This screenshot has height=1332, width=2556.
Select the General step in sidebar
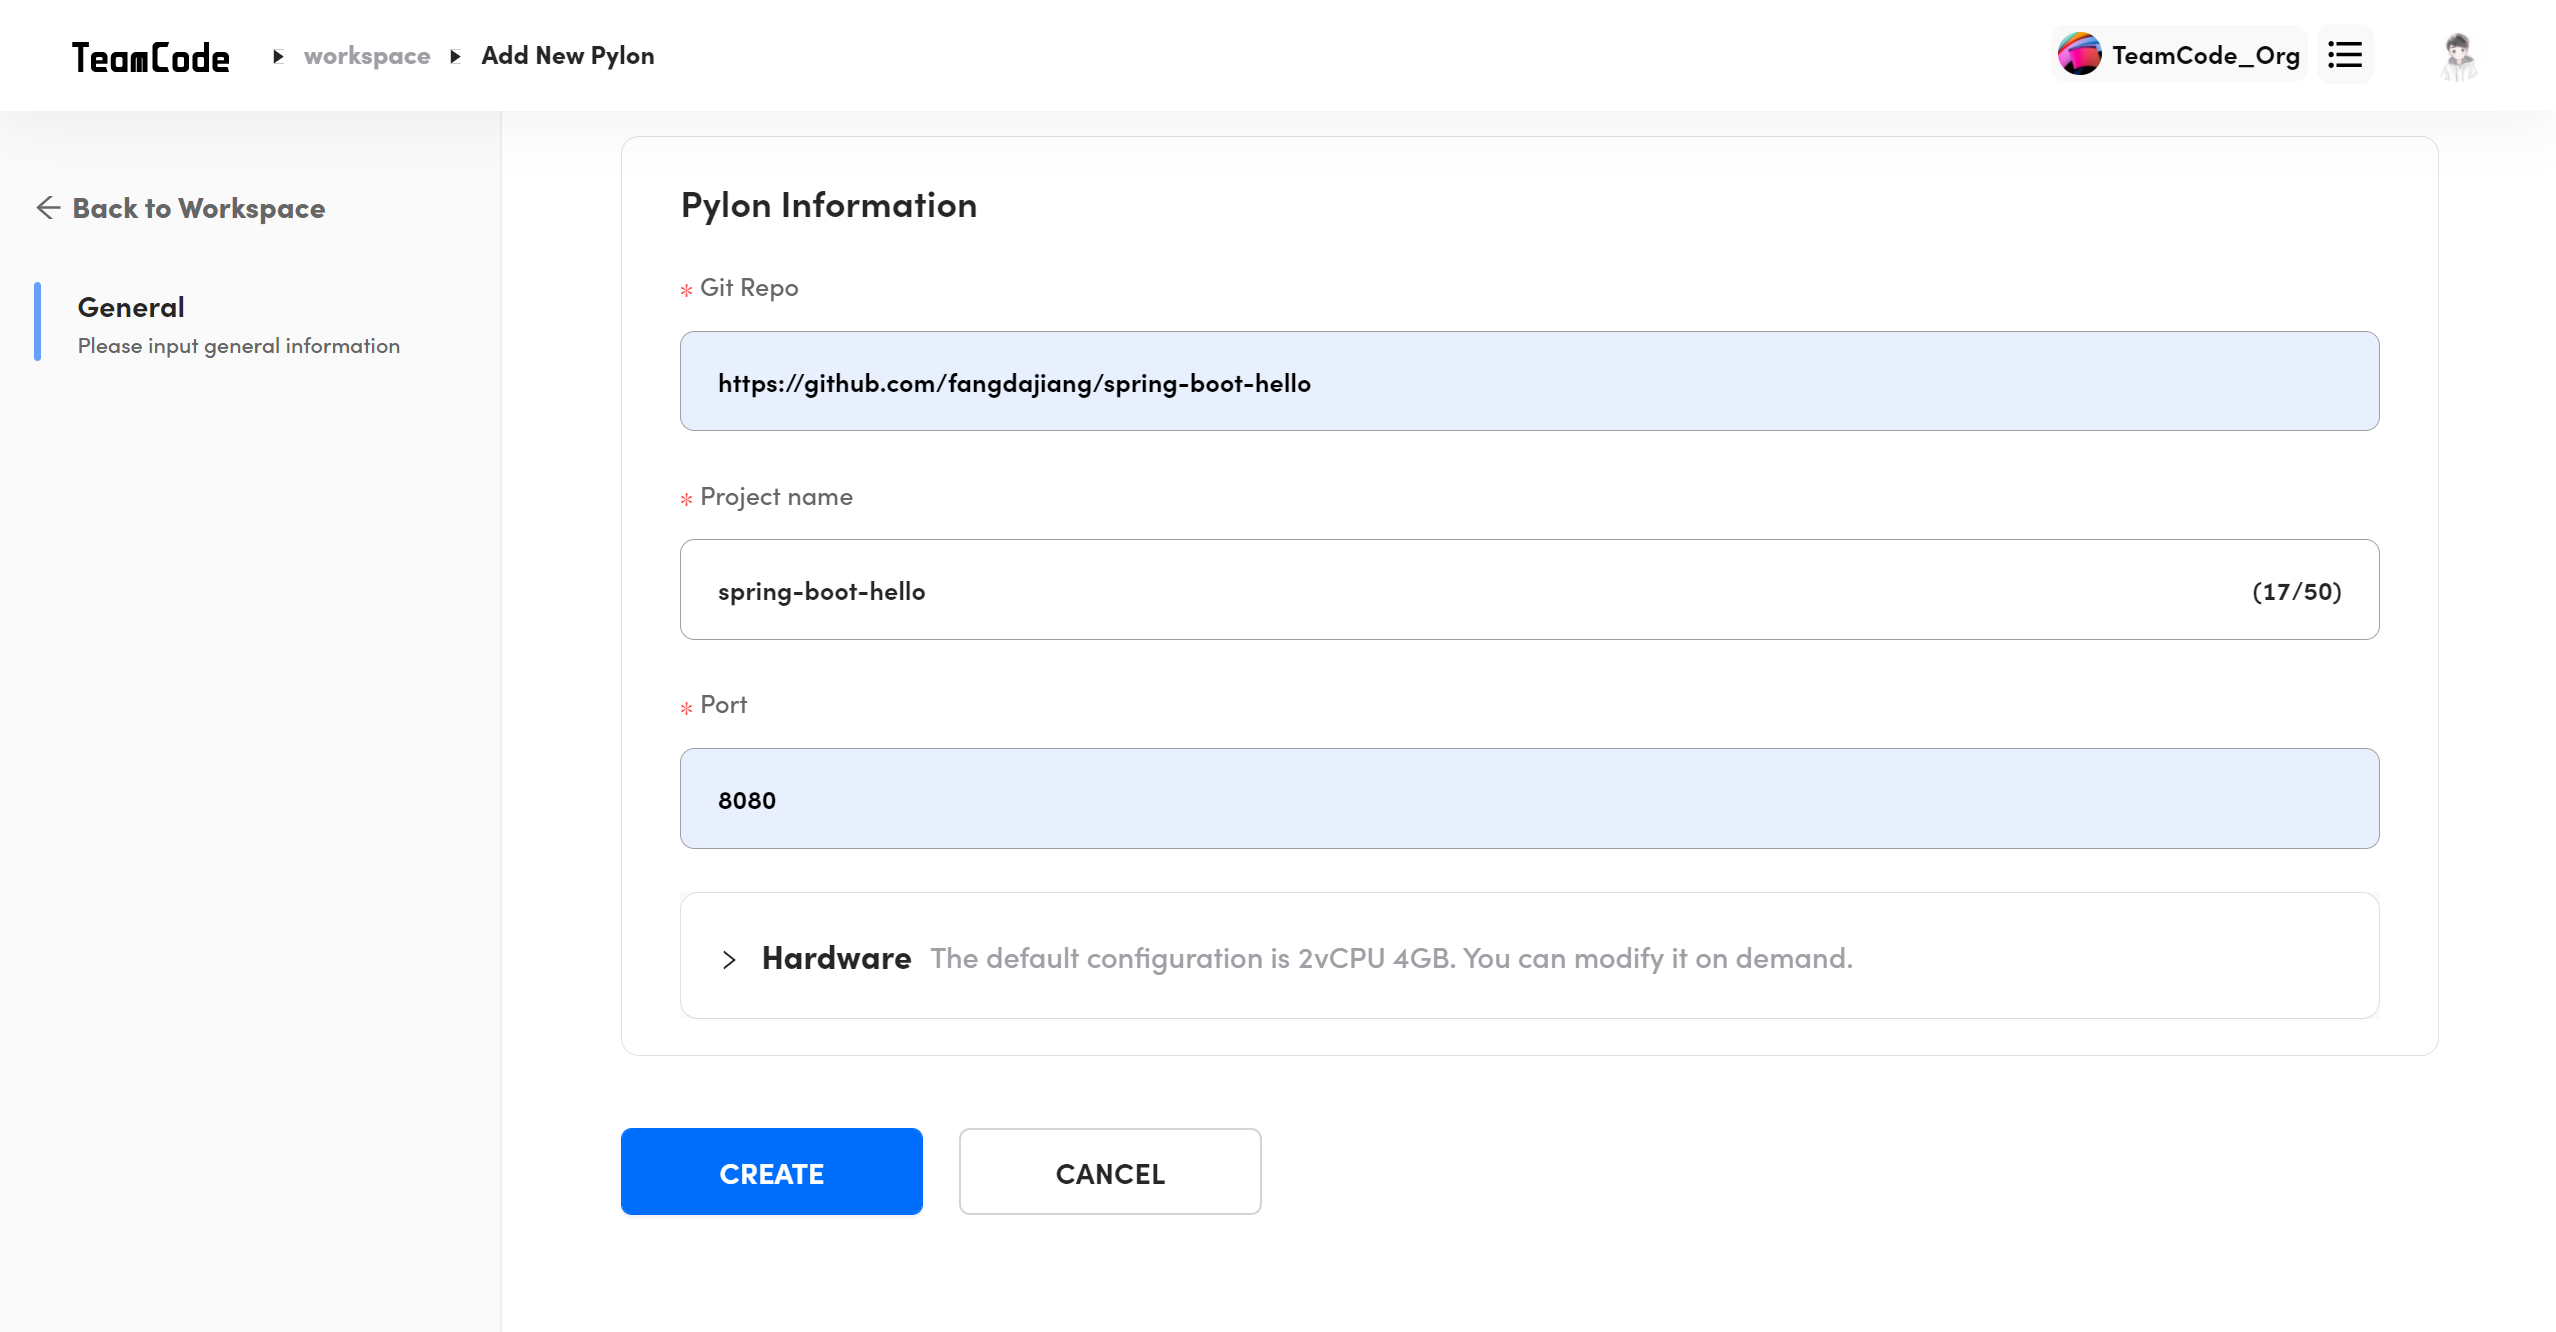point(238,323)
